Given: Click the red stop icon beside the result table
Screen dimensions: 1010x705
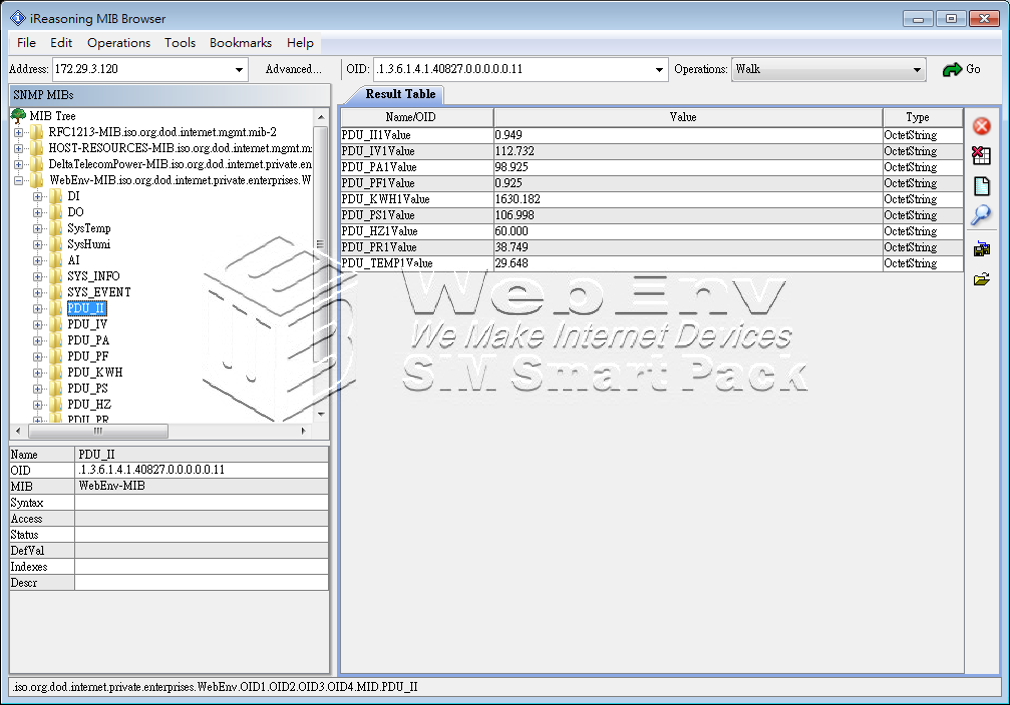Looking at the screenshot, I should 982,126.
